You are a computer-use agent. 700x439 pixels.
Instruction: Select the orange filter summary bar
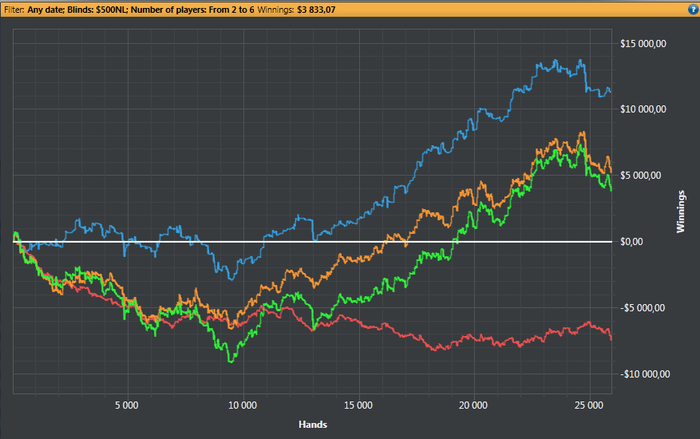coord(350,9)
